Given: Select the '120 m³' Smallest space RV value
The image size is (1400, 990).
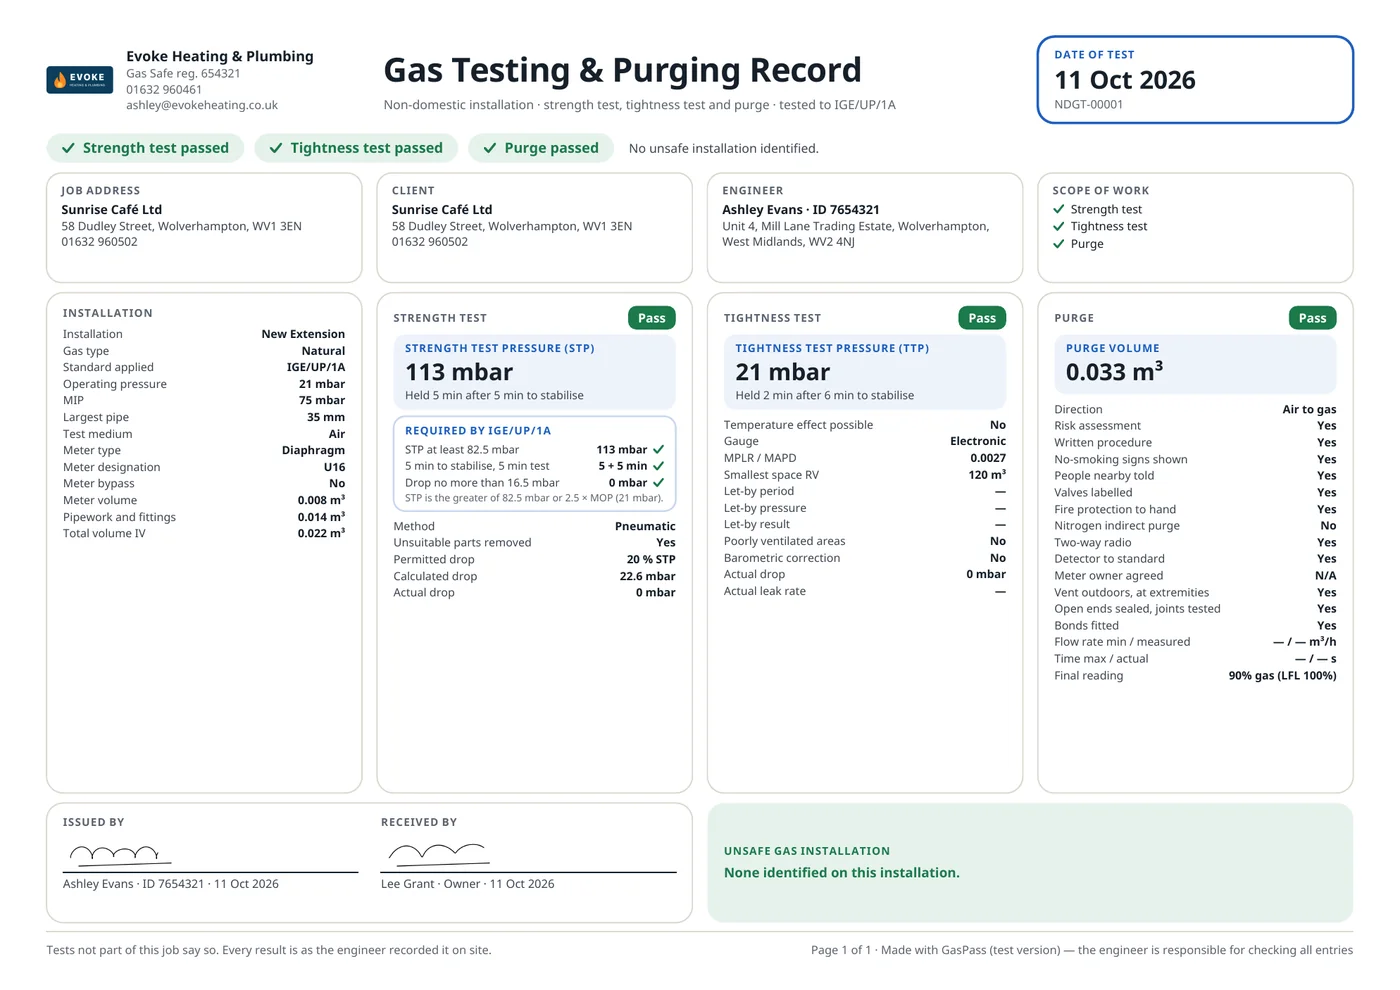Looking at the screenshot, I should click(x=987, y=475).
